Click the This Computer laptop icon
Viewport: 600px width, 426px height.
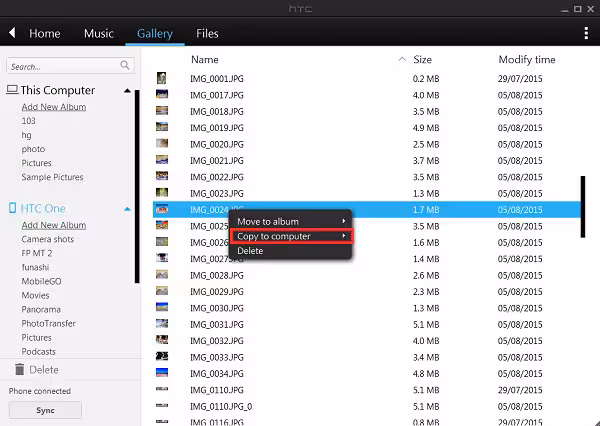(12, 90)
